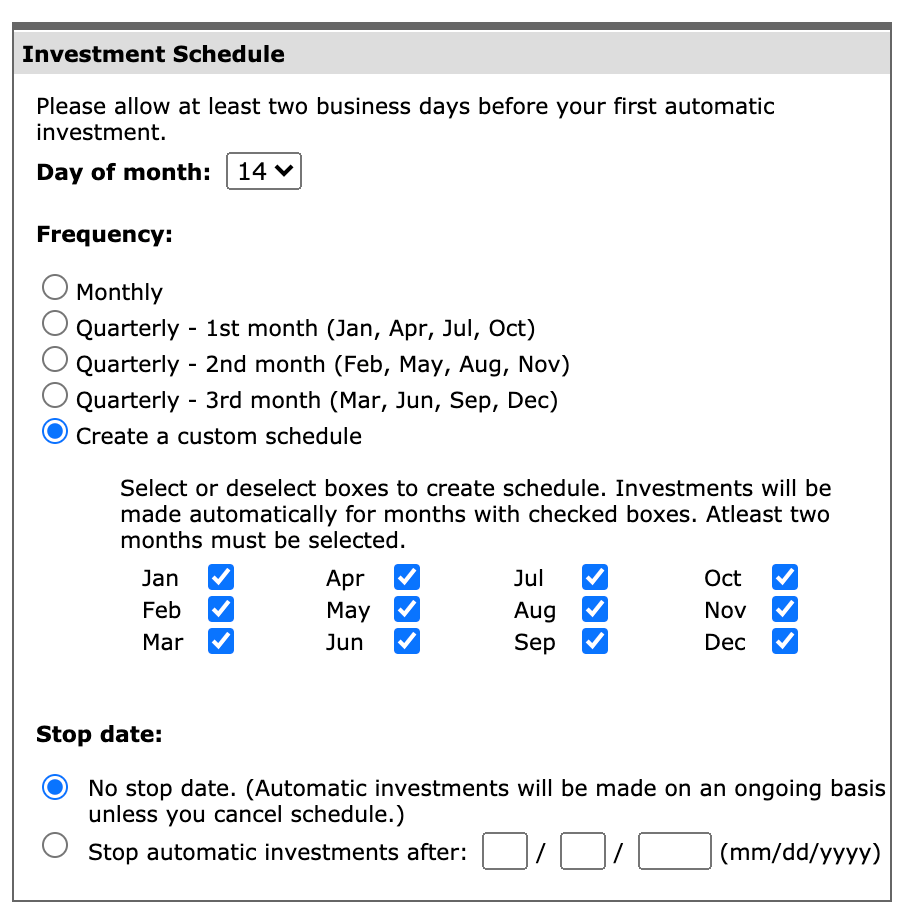Toggle the Mar checkbox
Screen dimensions: 914x918
click(x=221, y=641)
